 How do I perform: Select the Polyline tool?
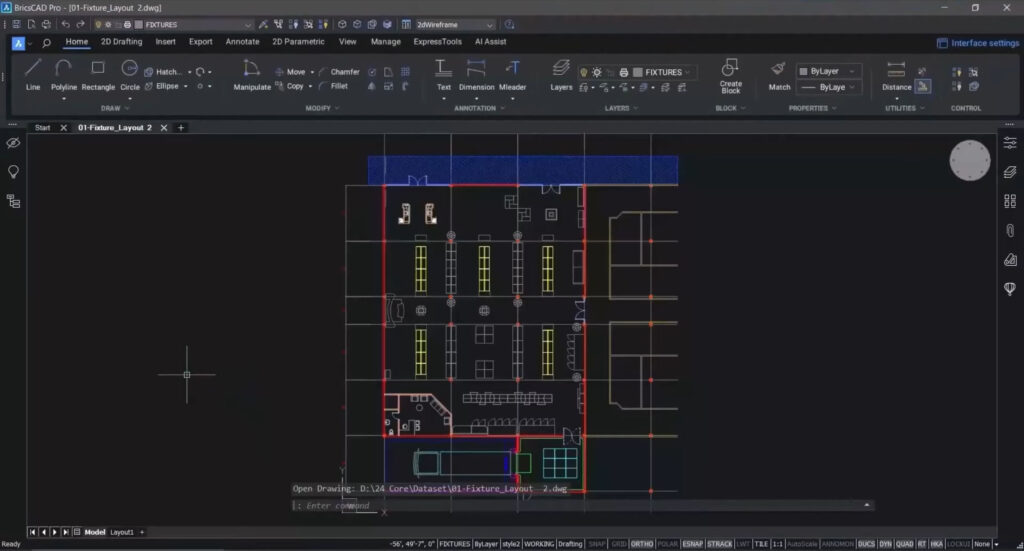(64, 74)
